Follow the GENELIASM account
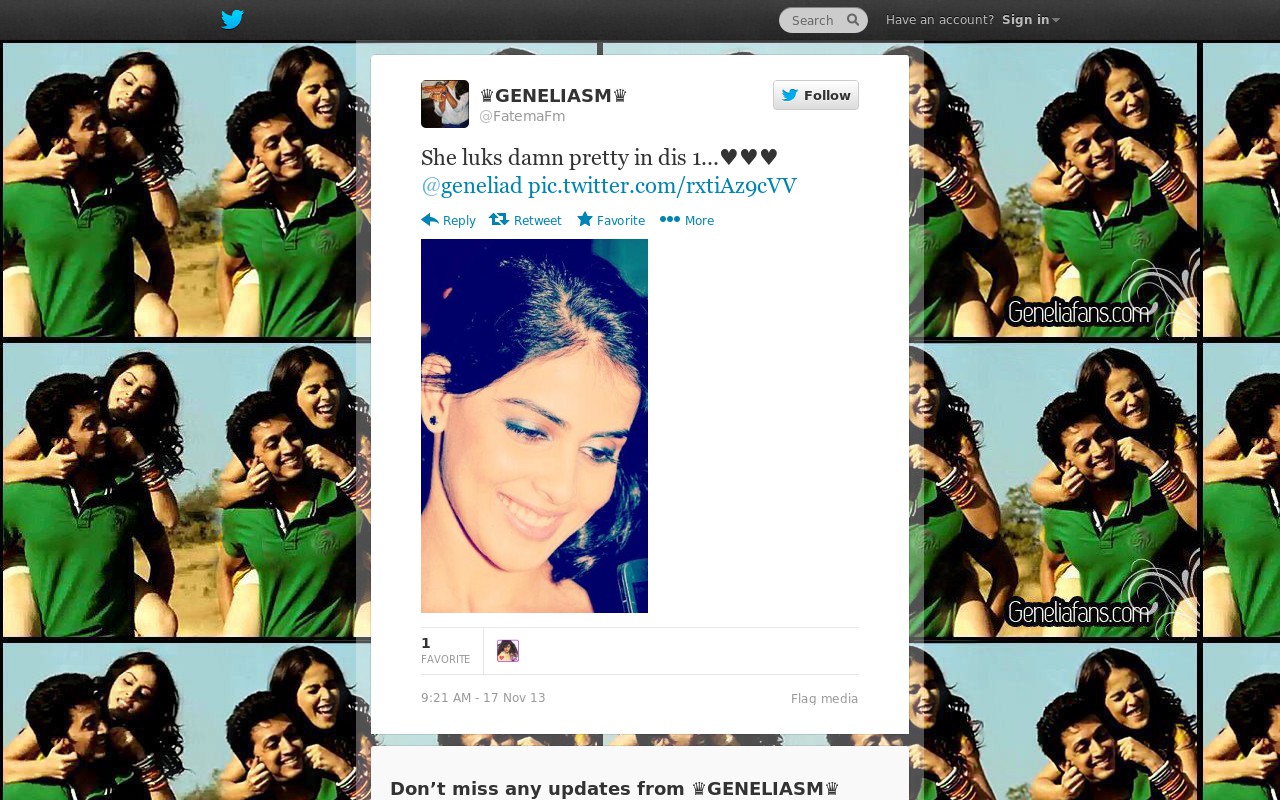 pos(816,95)
